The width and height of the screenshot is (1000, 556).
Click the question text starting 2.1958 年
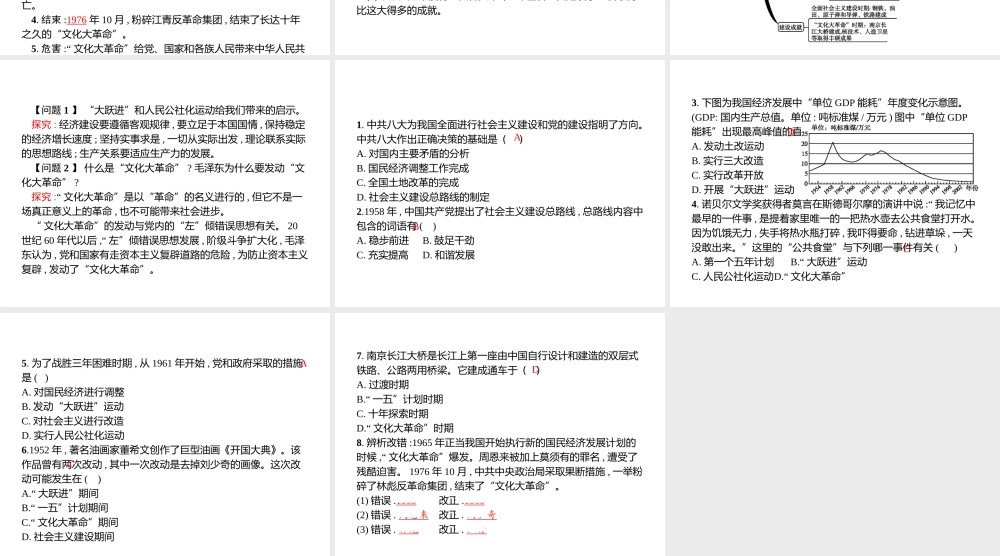point(500,219)
